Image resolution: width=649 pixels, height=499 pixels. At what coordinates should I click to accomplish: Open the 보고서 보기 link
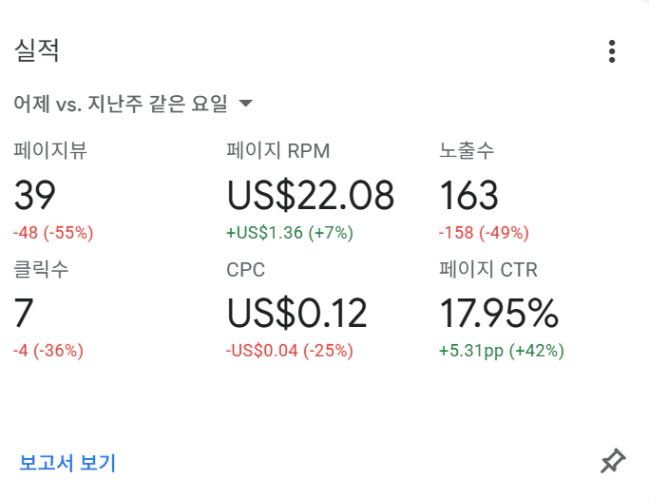(x=67, y=463)
